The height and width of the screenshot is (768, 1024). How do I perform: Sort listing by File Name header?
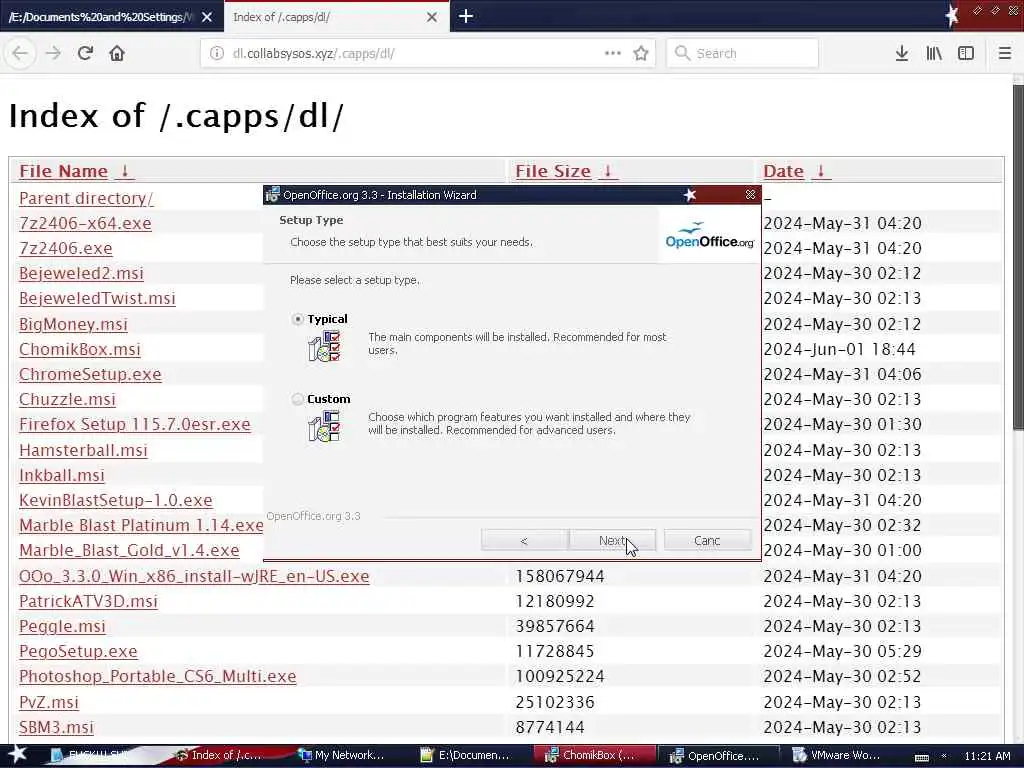click(x=63, y=171)
